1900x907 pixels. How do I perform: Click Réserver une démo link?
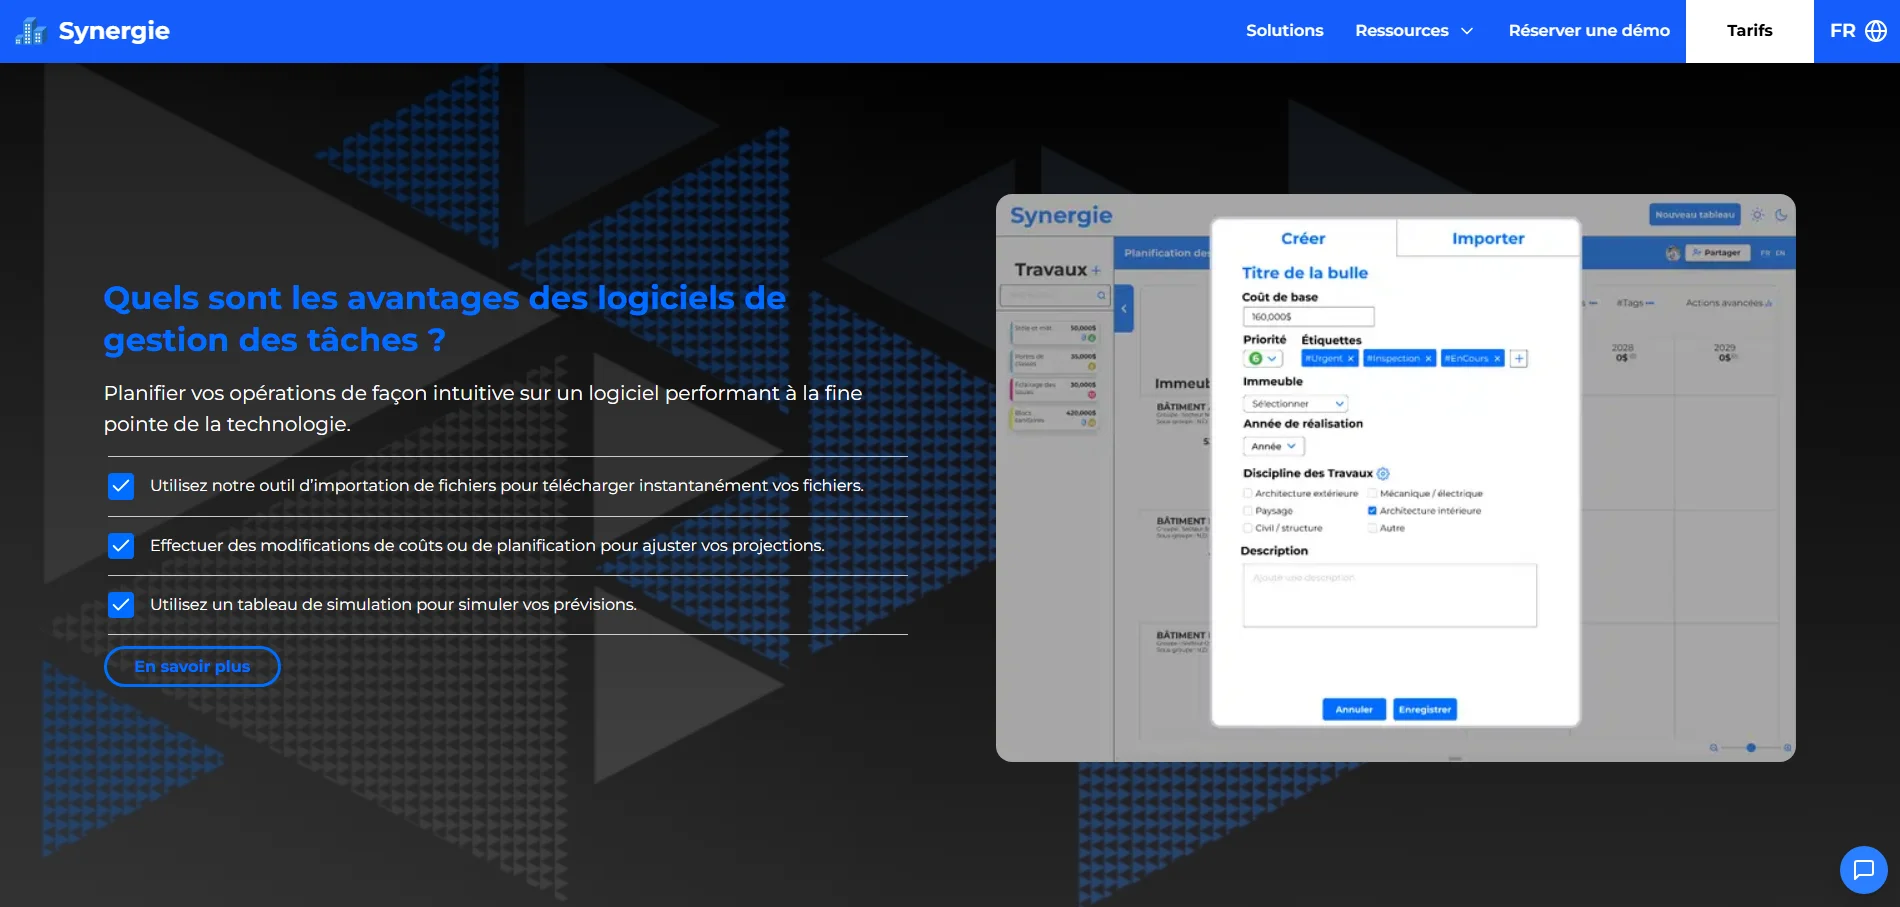tap(1589, 31)
